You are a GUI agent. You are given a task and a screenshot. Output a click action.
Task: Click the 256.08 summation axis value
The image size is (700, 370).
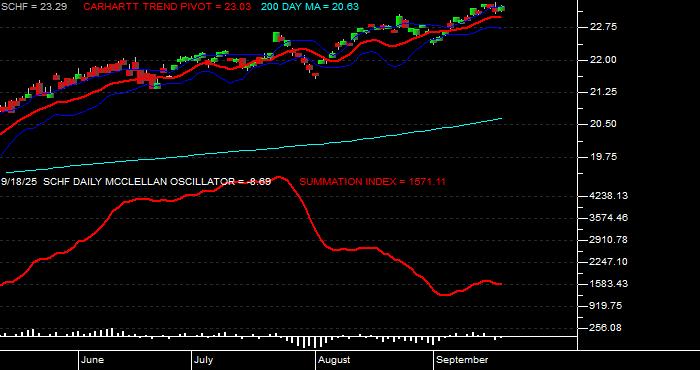click(604, 328)
